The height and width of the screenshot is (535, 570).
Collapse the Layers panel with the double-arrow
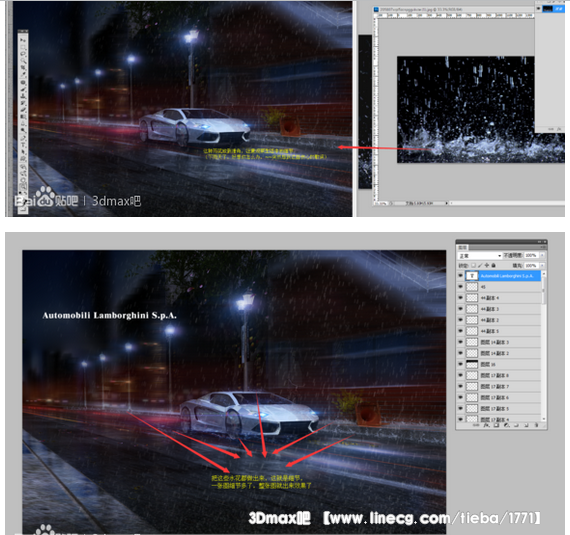point(539,242)
